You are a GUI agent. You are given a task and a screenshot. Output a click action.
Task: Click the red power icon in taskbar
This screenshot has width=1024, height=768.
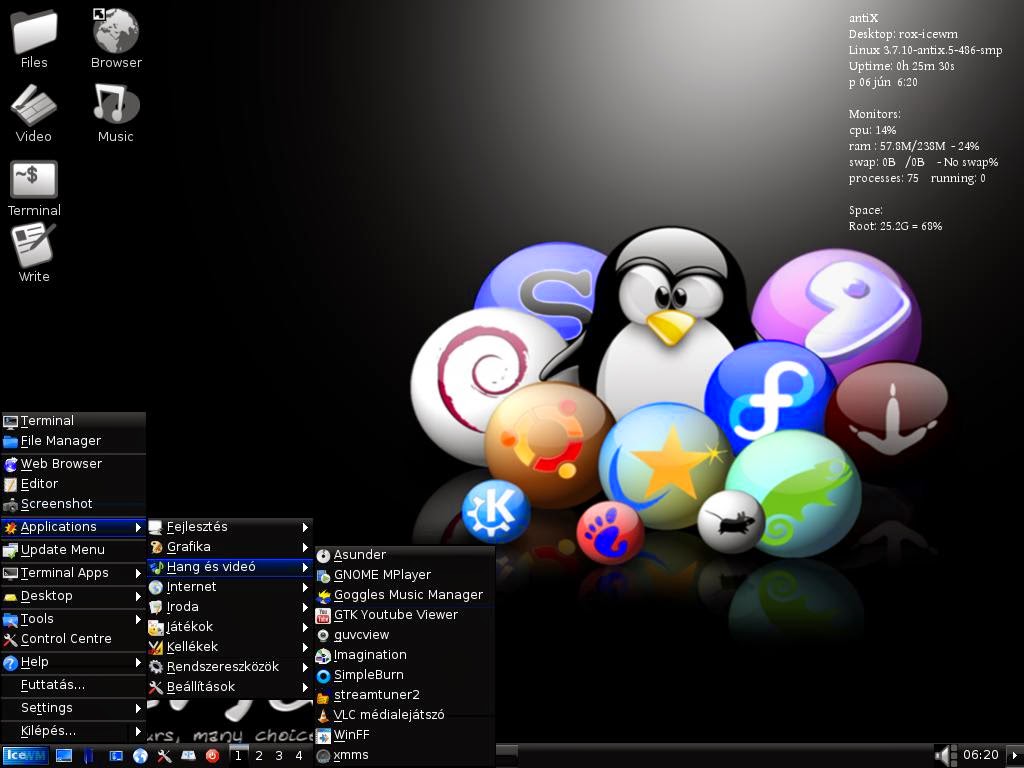[x=212, y=756]
